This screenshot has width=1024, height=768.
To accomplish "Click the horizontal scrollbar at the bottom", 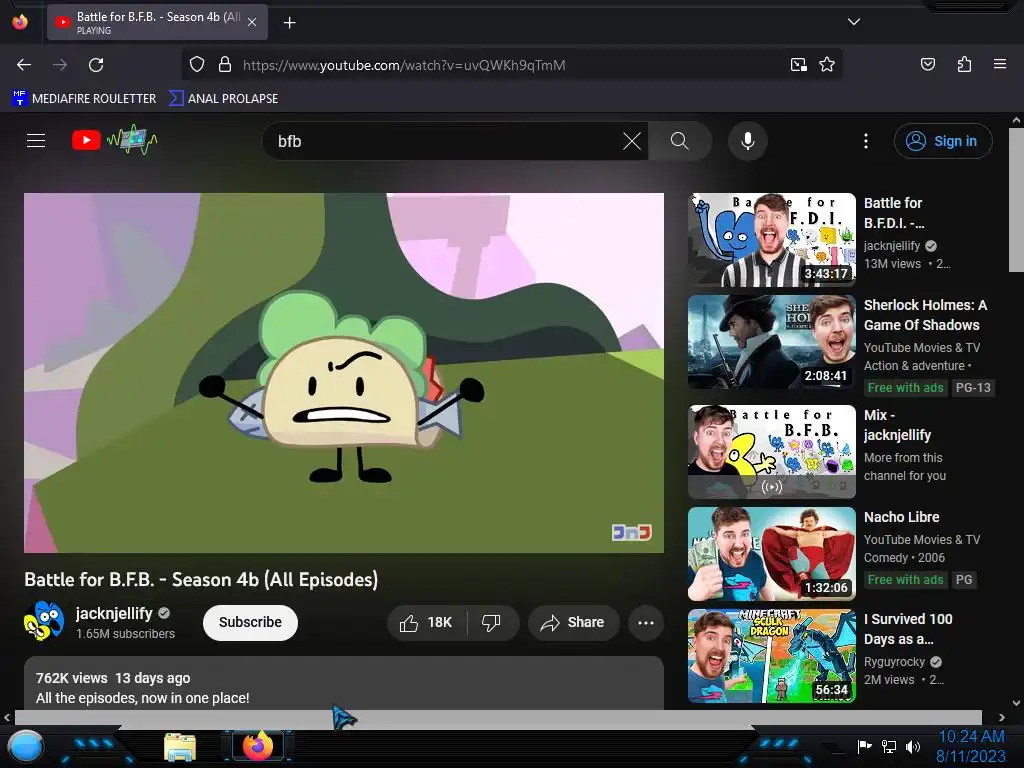I will [x=498, y=717].
